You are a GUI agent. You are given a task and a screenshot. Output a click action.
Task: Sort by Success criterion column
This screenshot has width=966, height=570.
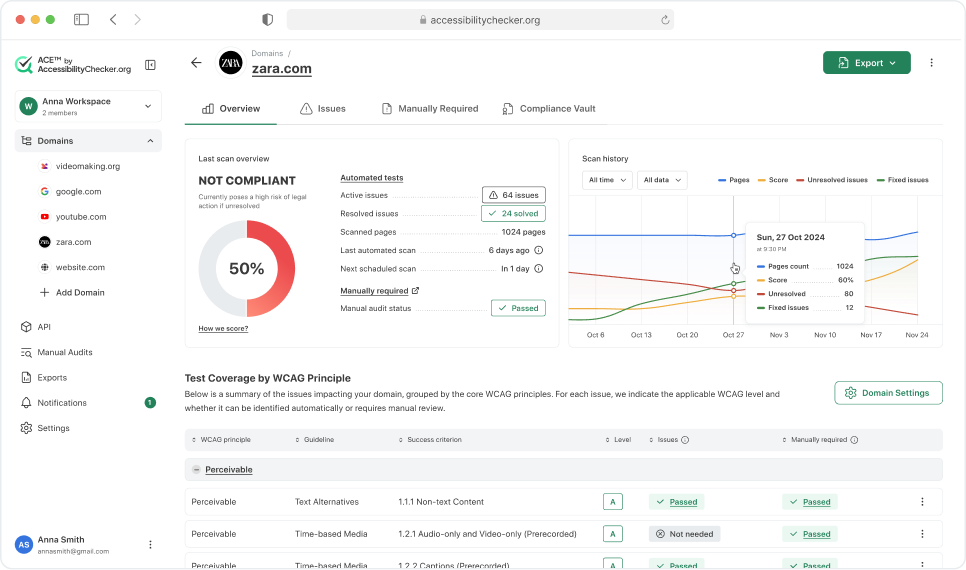429,440
